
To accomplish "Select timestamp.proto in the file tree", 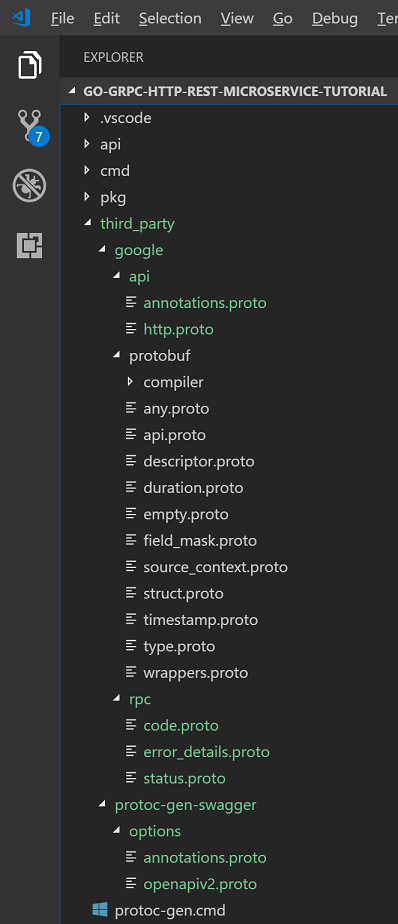I will [200, 620].
